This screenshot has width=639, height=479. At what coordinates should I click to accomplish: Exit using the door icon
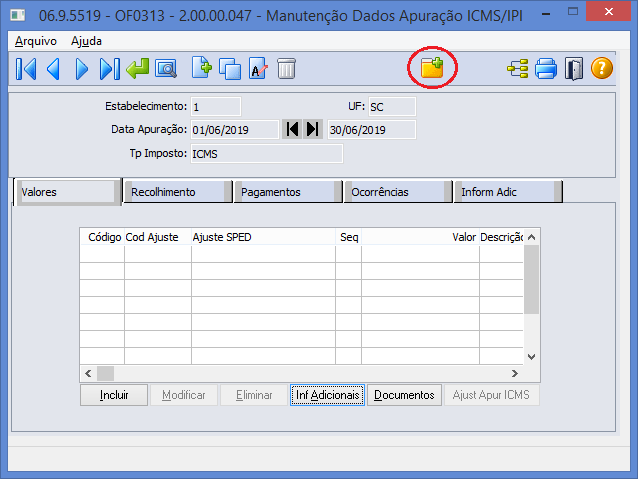[x=574, y=68]
